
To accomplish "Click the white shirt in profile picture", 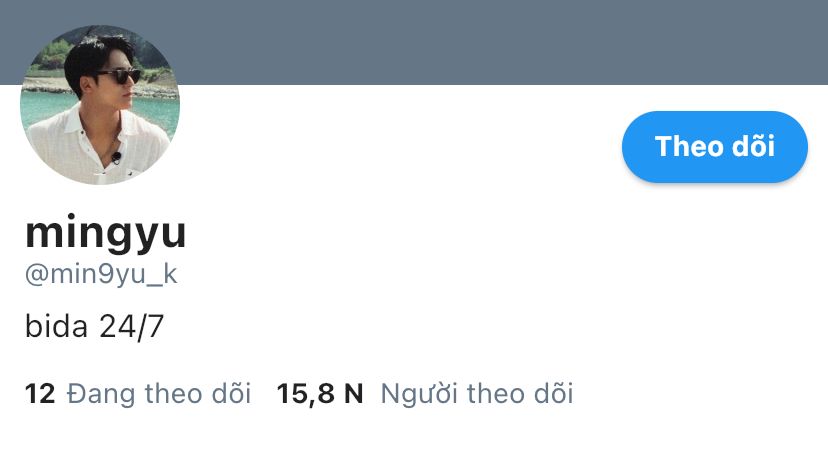I will coord(98,145).
